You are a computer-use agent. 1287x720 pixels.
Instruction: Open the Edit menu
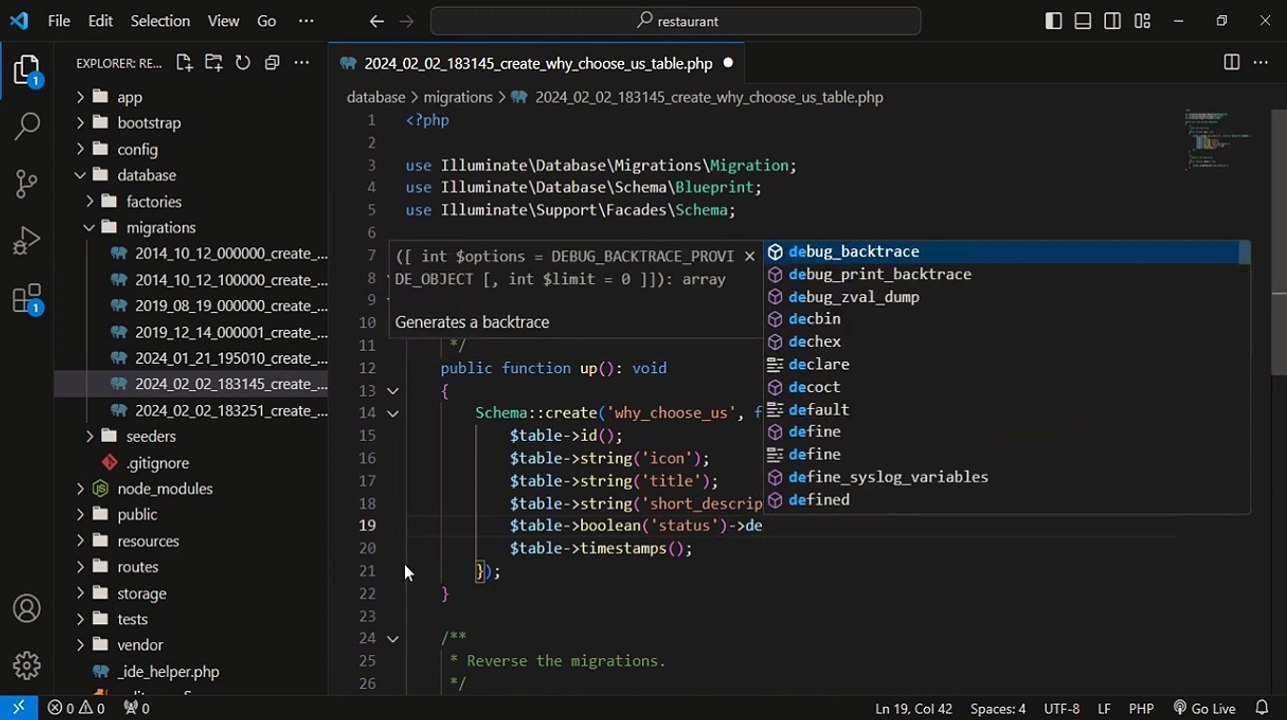coord(100,21)
